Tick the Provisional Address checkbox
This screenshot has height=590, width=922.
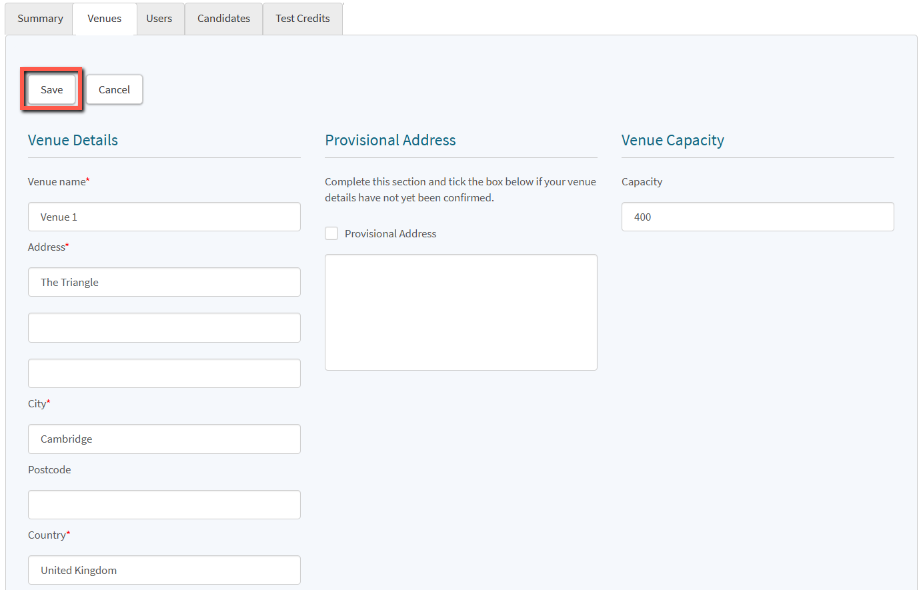(331, 234)
